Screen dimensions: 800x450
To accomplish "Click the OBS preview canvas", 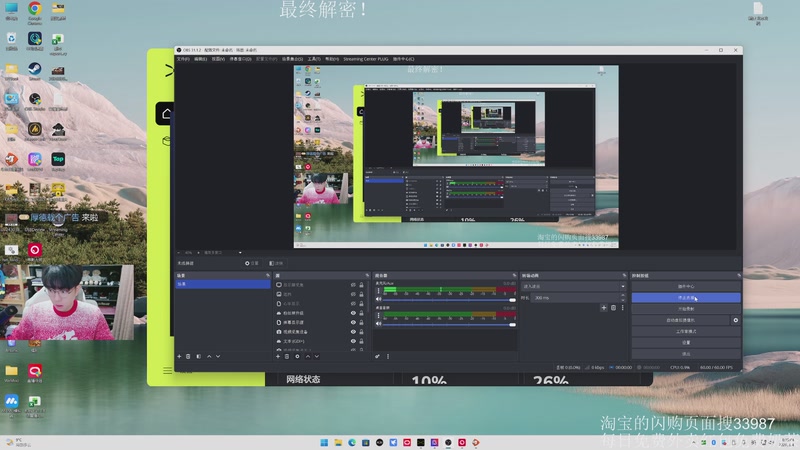I will 456,157.
